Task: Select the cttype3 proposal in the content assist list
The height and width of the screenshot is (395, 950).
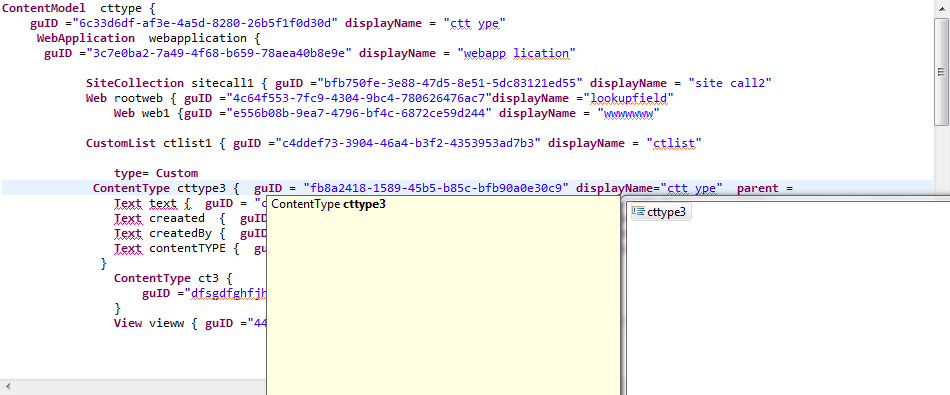Action: coord(661,212)
